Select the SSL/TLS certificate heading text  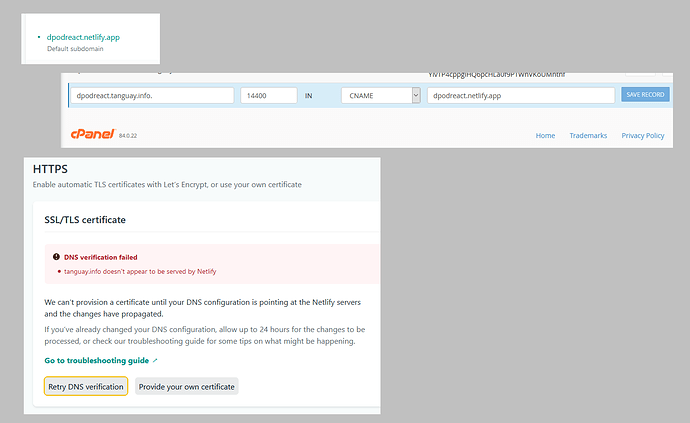85,220
